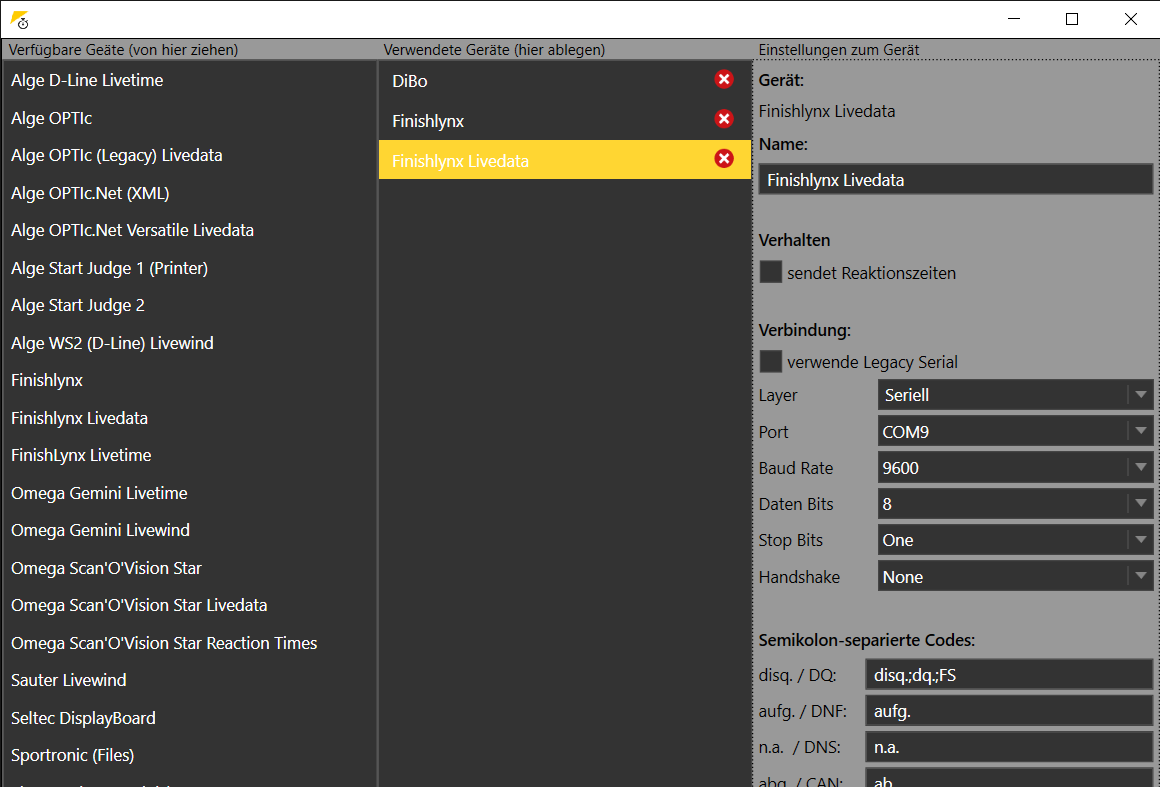
Task: Select Alge WS2 (D-Line) Livewind
Action: click(189, 342)
